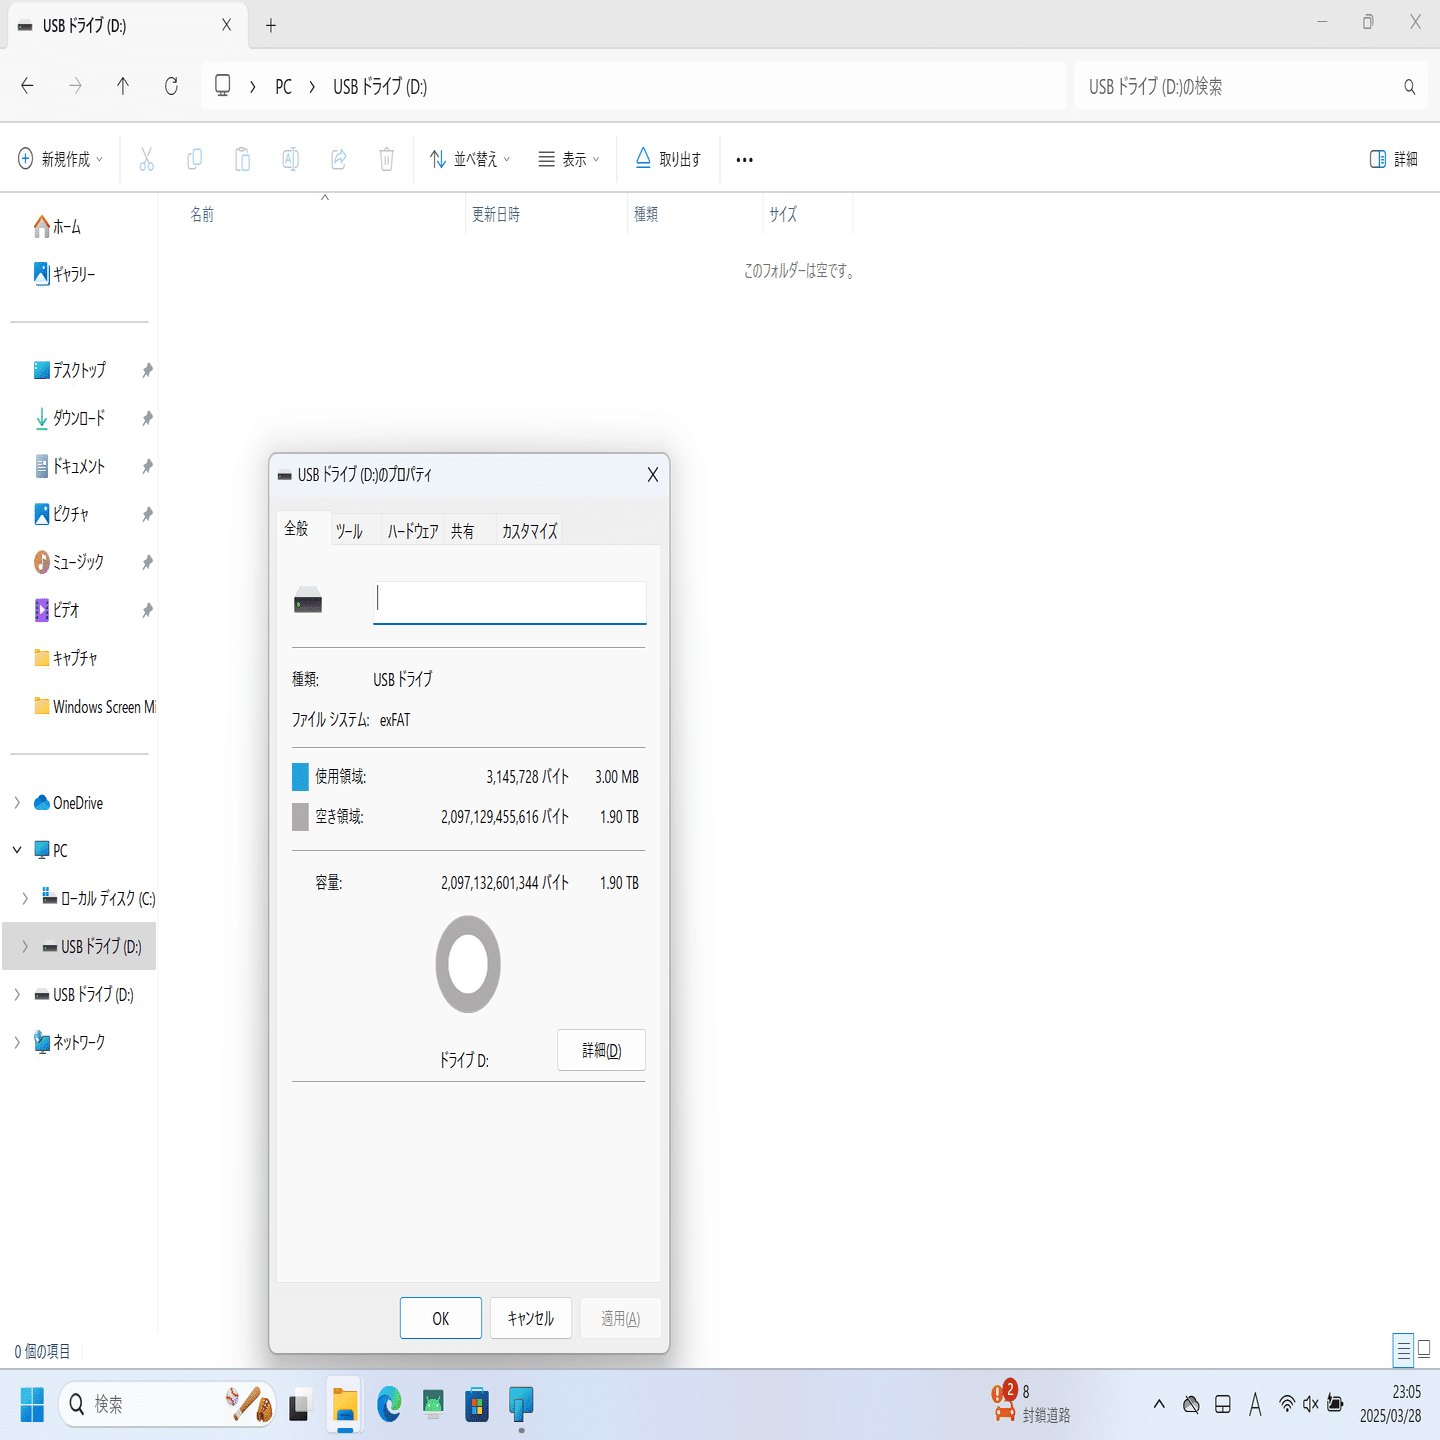Screen dimensions: 1440x1440
Task: Go back with the back arrow
Action: pyautogui.click(x=27, y=86)
